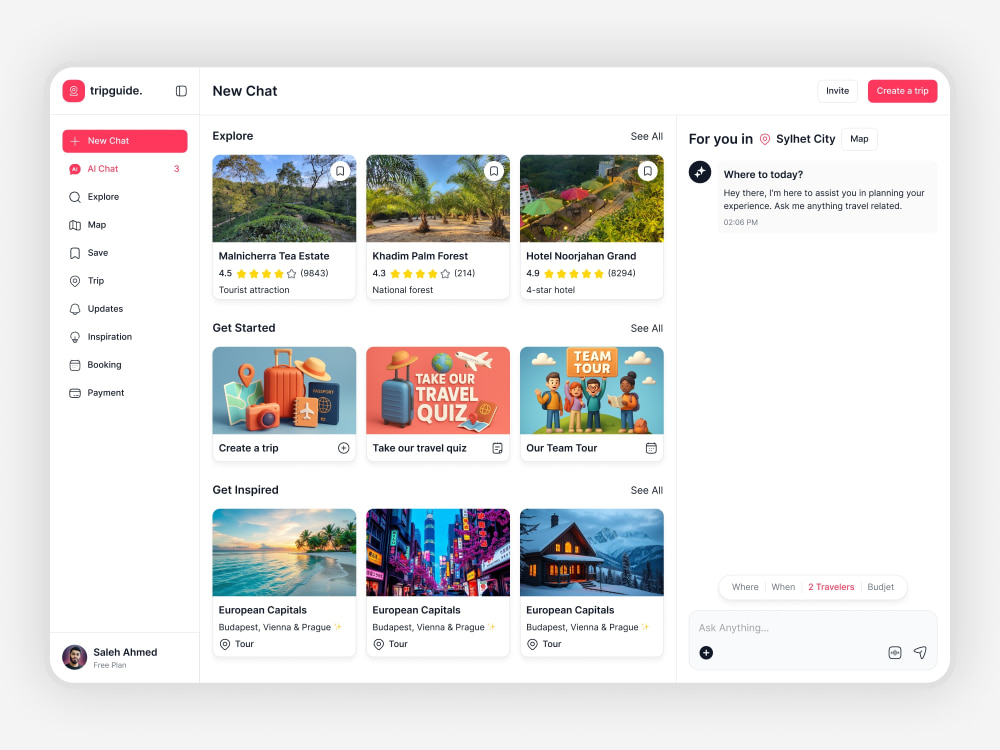Open Khadim Palm Forest title
The height and width of the screenshot is (750, 1000).
point(420,256)
